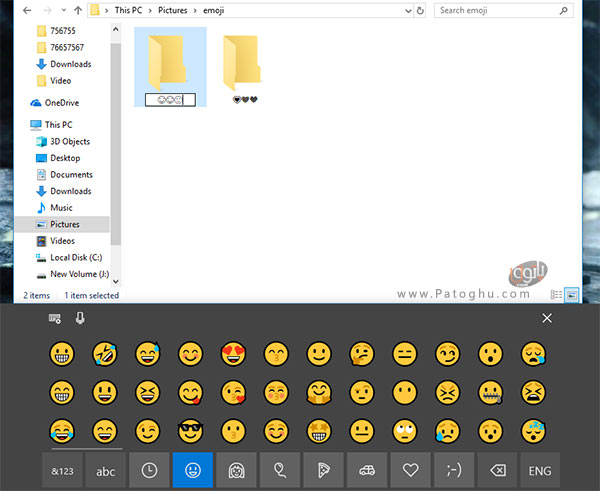This screenshot has width=600, height=491.
Task: Click navigation pane scroll up arrow
Action: click(116, 29)
